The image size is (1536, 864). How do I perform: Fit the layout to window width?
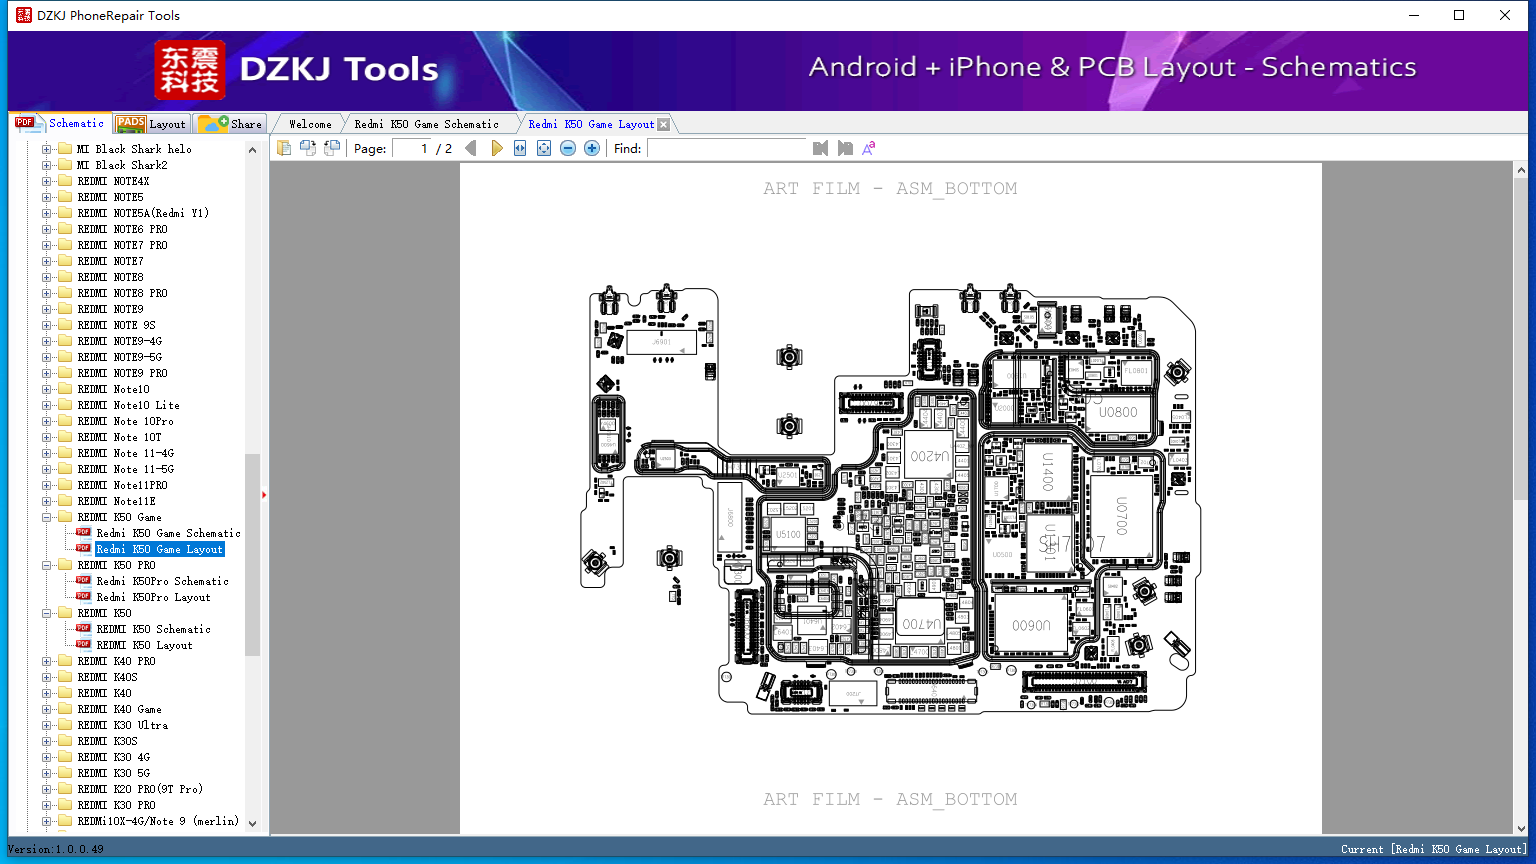tap(520, 148)
